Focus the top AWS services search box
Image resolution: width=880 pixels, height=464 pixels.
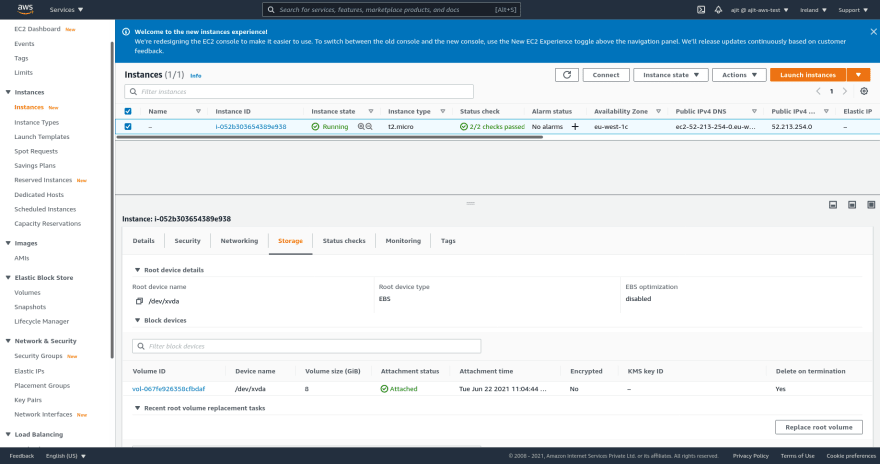coord(391,10)
